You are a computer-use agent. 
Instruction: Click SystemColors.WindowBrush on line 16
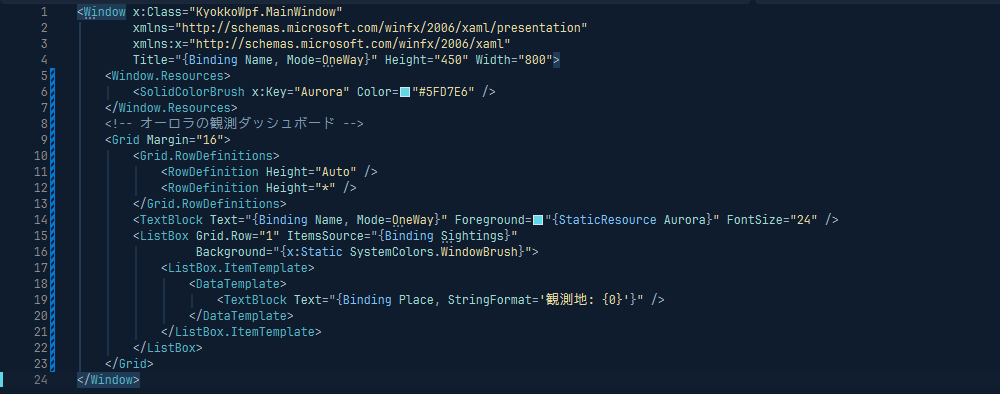click(434, 252)
